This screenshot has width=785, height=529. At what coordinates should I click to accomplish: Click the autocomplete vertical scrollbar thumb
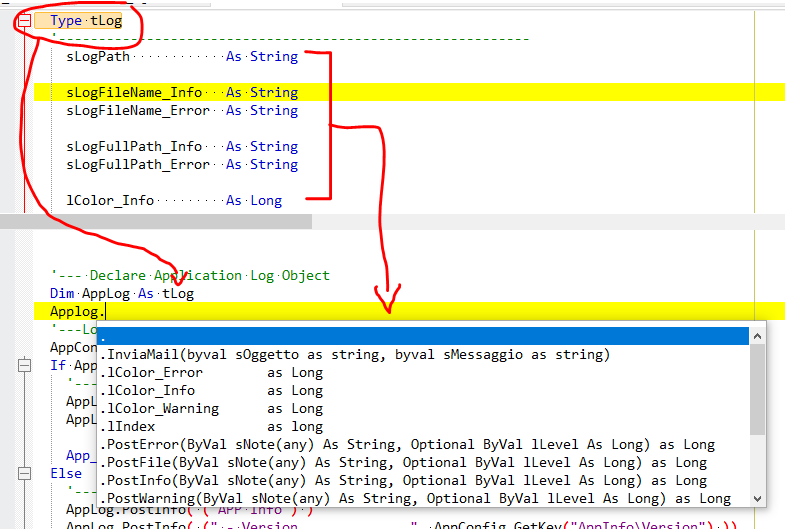(x=757, y=385)
